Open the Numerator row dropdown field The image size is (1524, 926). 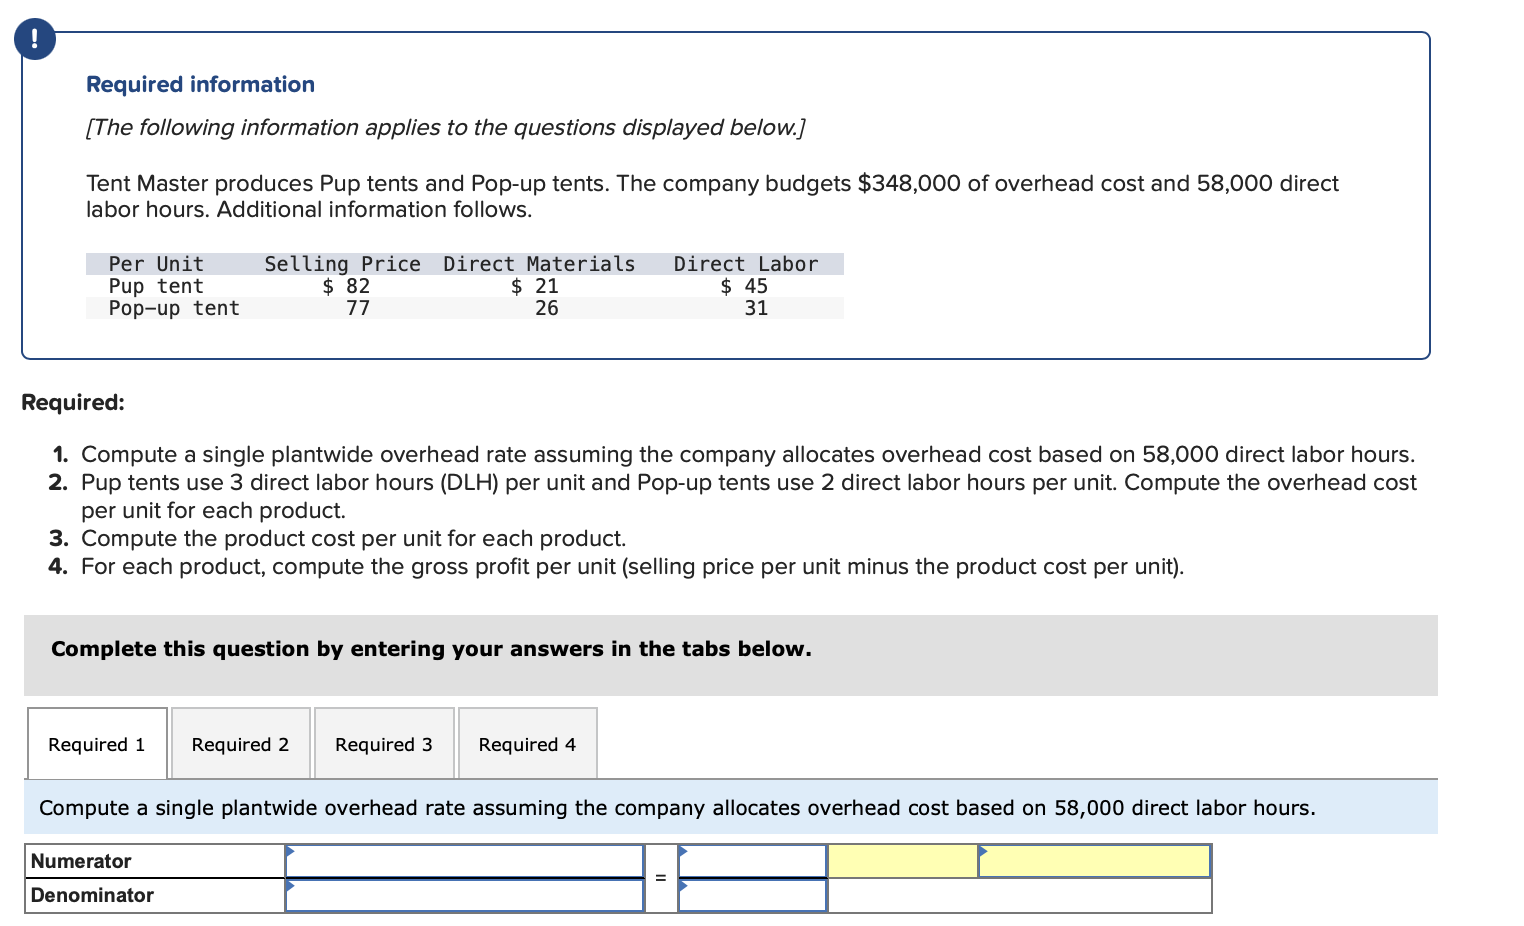pyautogui.click(x=464, y=861)
